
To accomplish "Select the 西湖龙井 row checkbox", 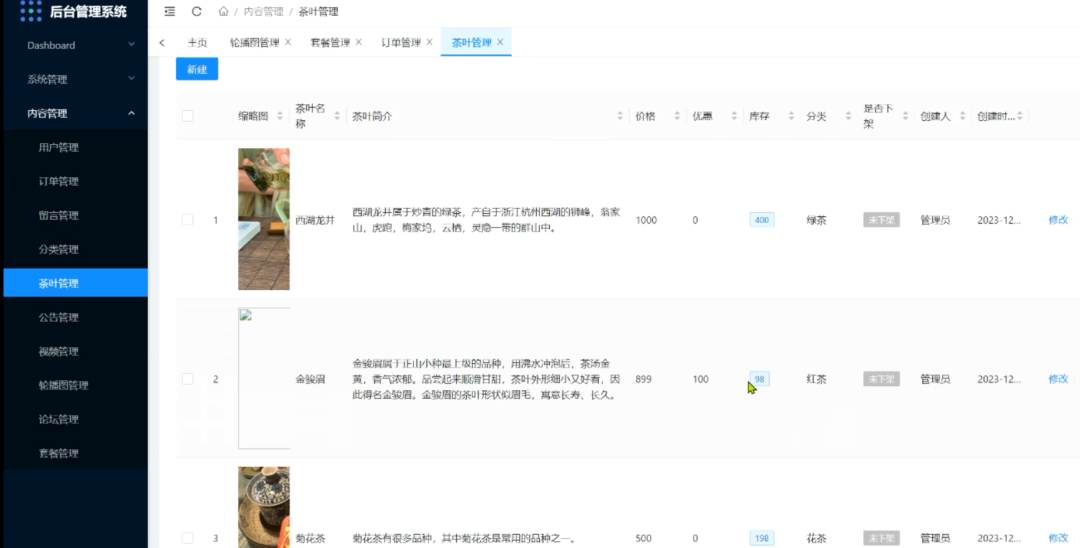I will 187,220.
